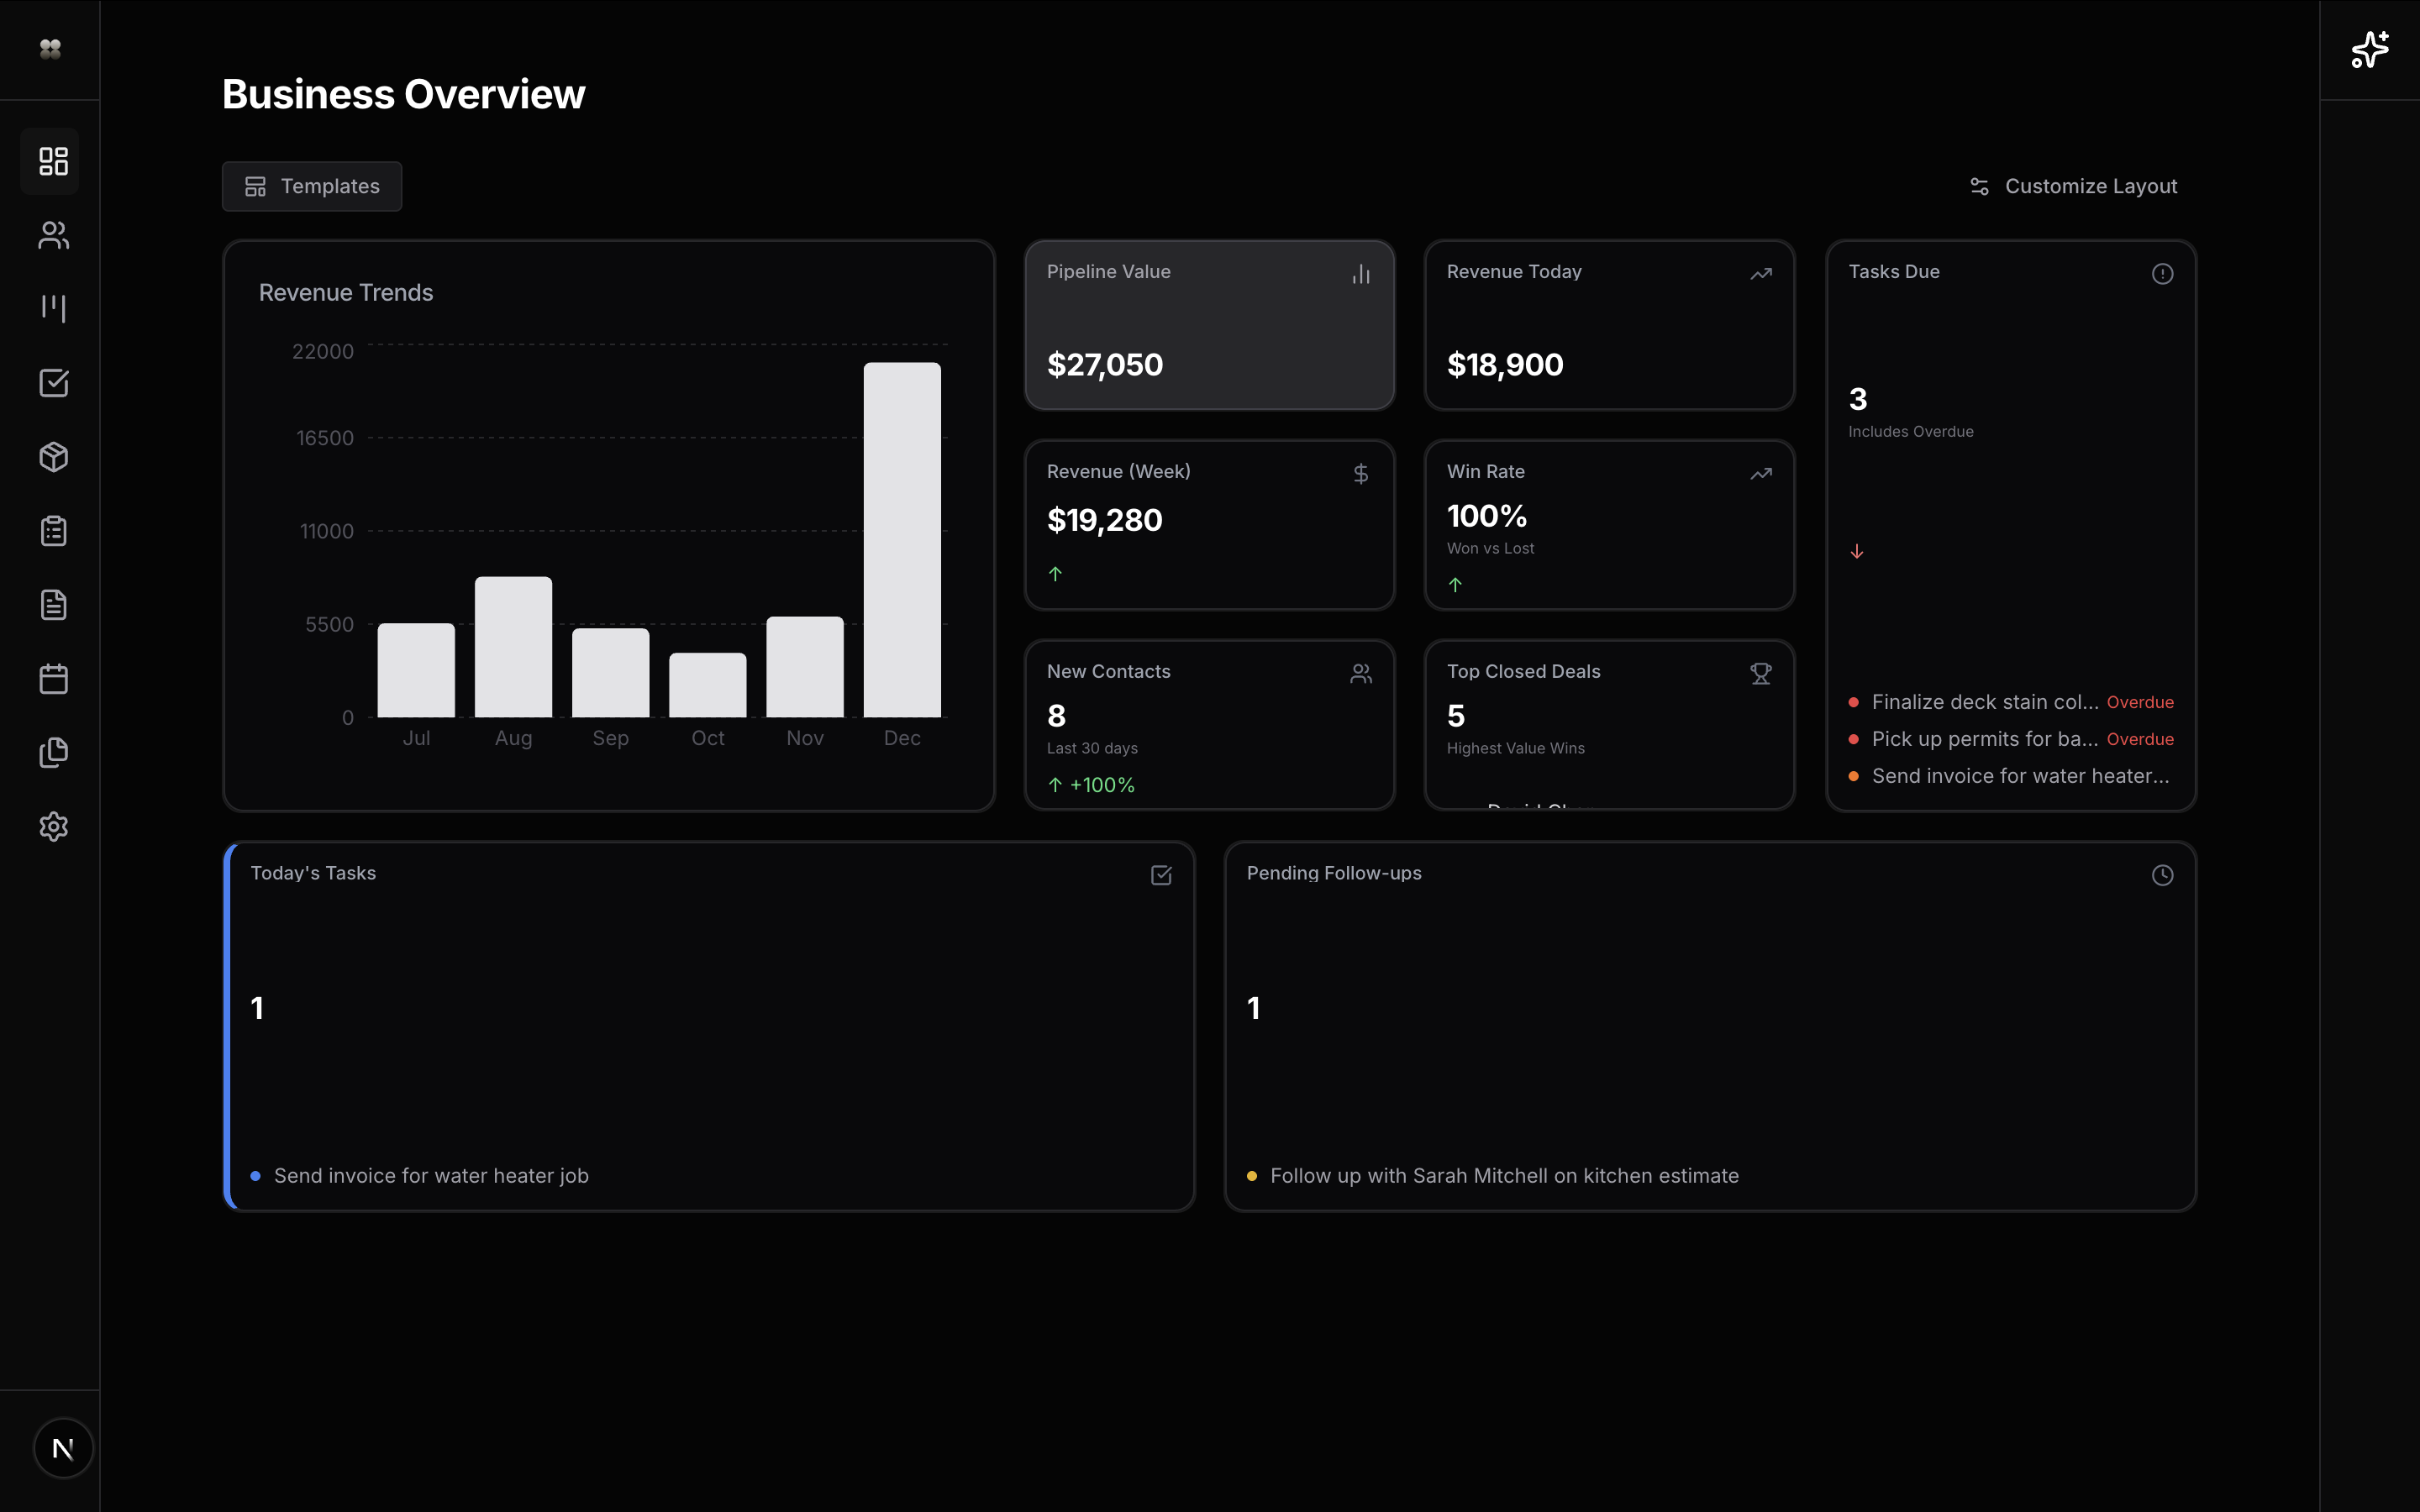2420x1512 pixels.
Task: Open the Products package icon in the sidebar
Action: pyautogui.click(x=52, y=457)
